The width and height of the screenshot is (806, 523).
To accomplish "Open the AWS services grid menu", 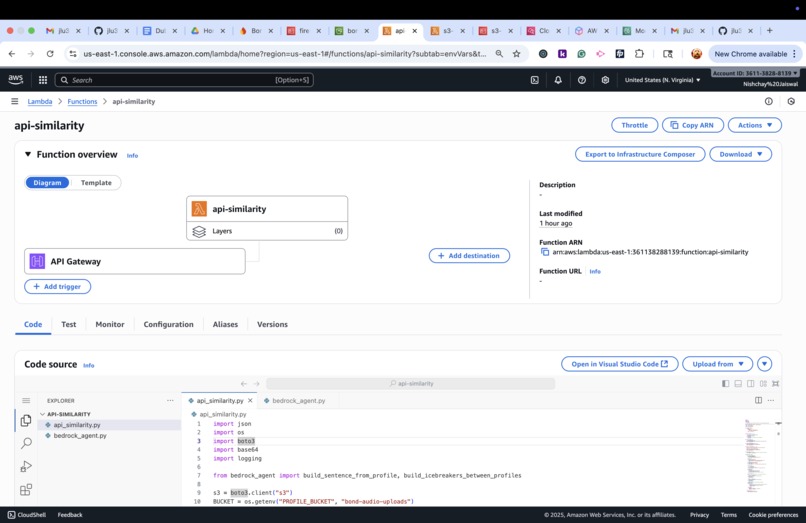I will [x=43, y=80].
